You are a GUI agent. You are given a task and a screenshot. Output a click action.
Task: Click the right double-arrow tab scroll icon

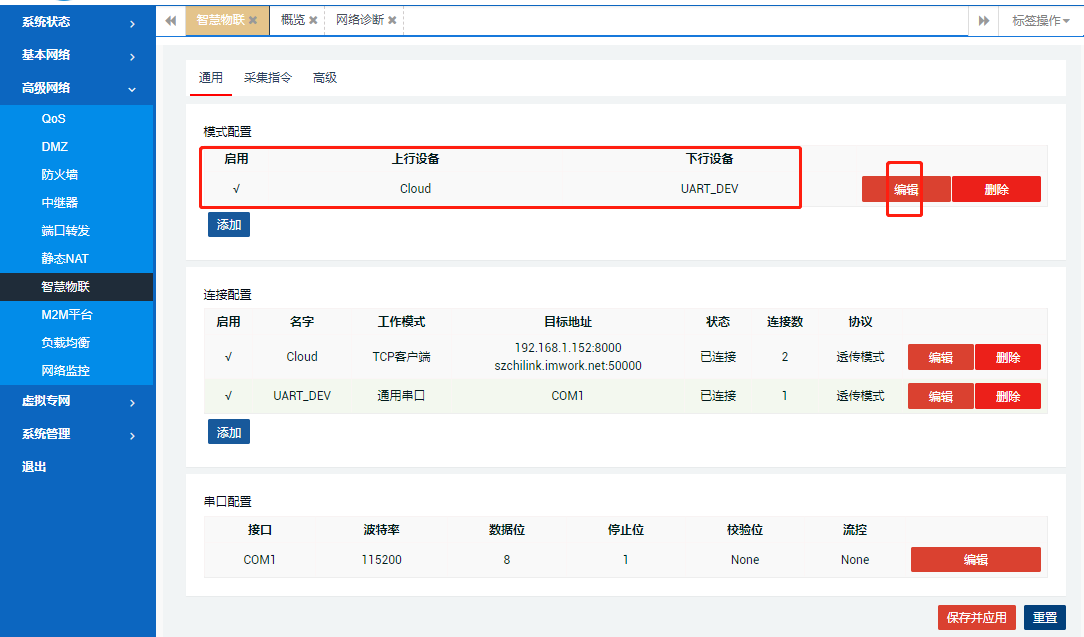(983, 19)
